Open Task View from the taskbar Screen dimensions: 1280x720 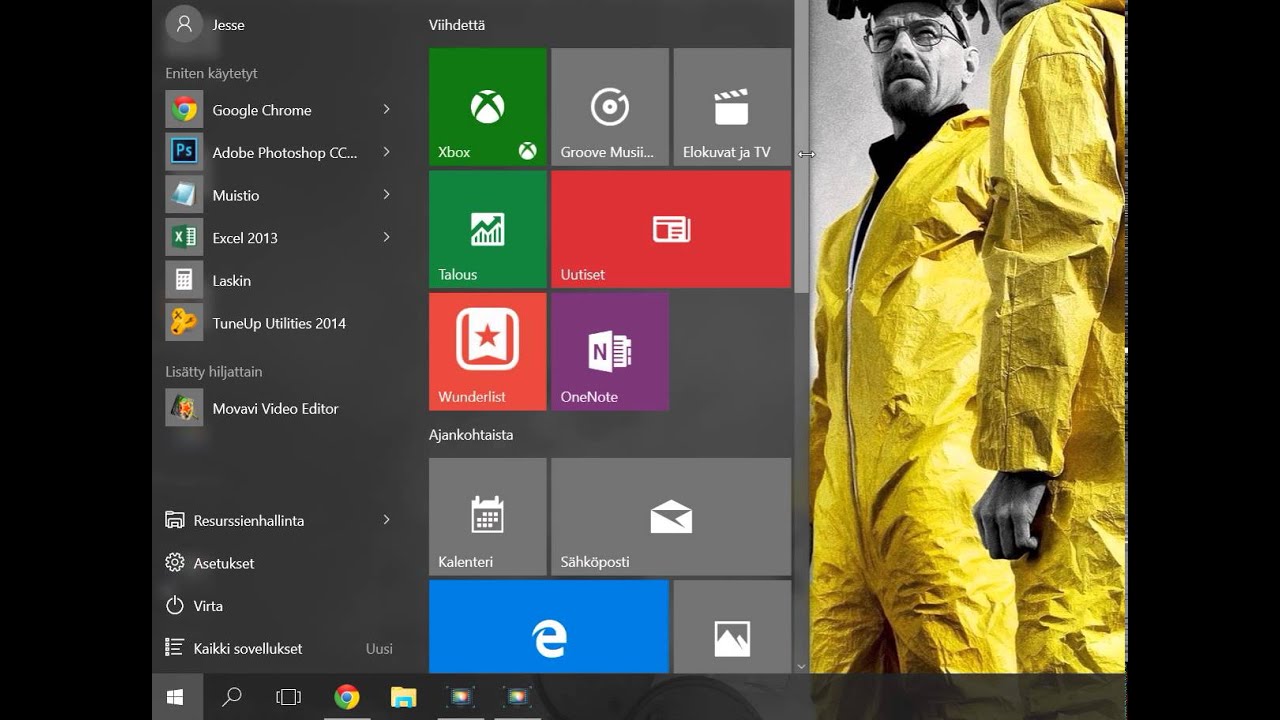tap(288, 697)
